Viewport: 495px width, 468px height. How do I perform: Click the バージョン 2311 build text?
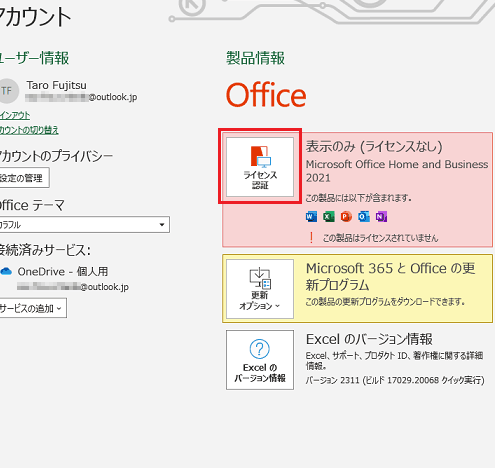395,380
